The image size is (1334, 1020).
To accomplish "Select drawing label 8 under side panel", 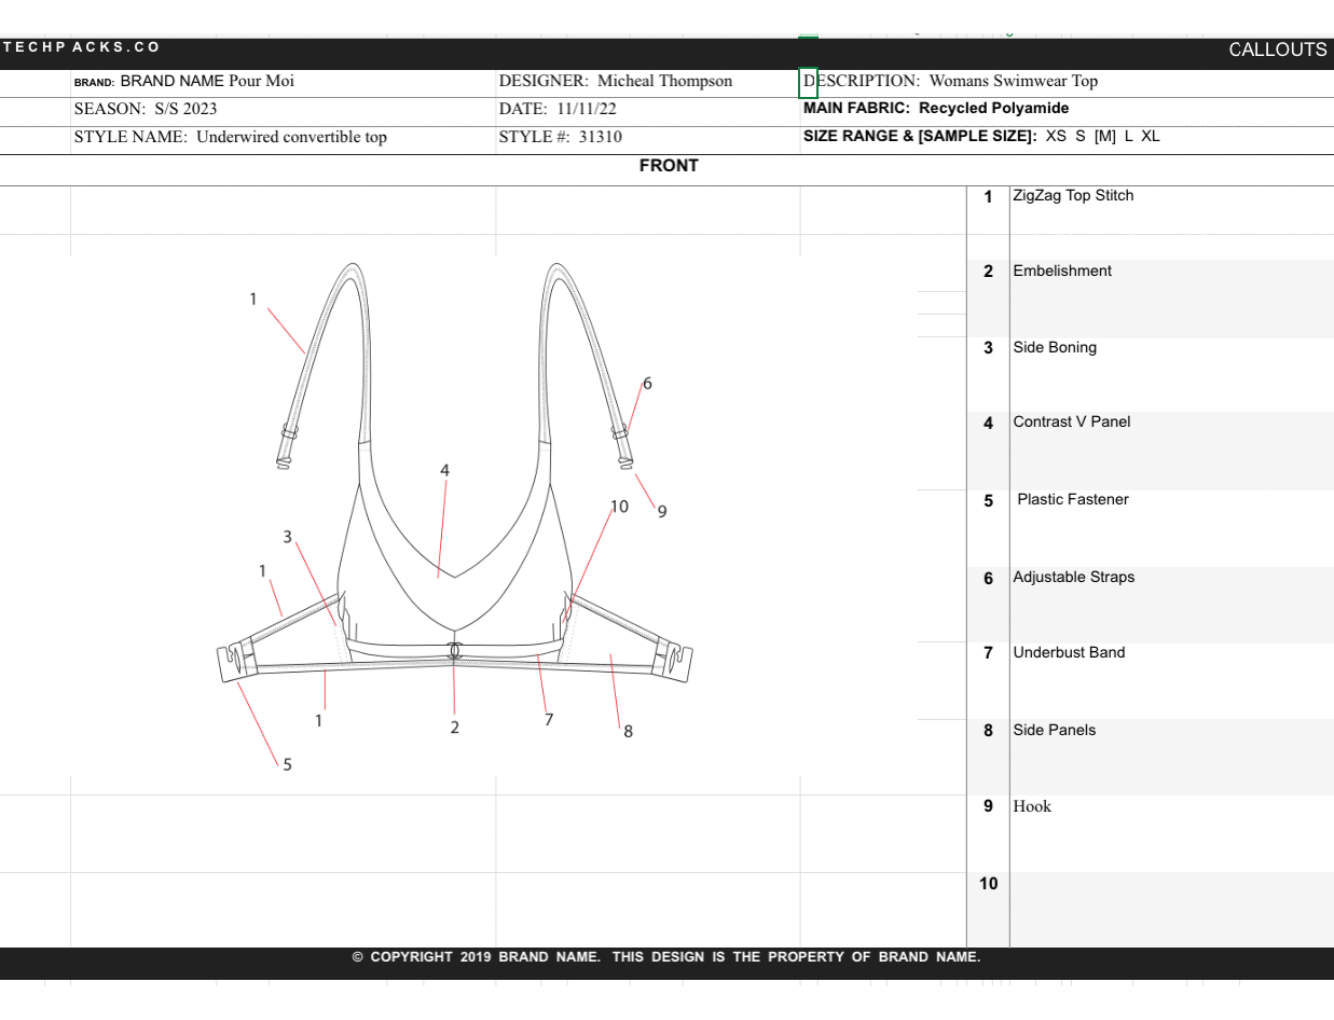I will click(628, 732).
